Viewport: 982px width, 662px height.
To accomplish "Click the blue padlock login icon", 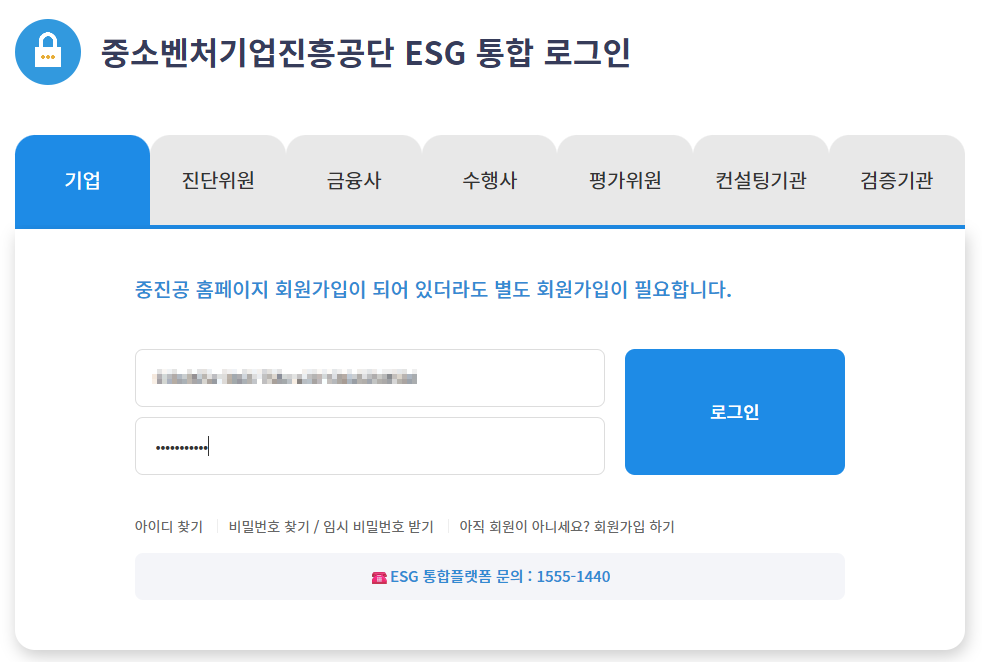I will tap(48, 52).
